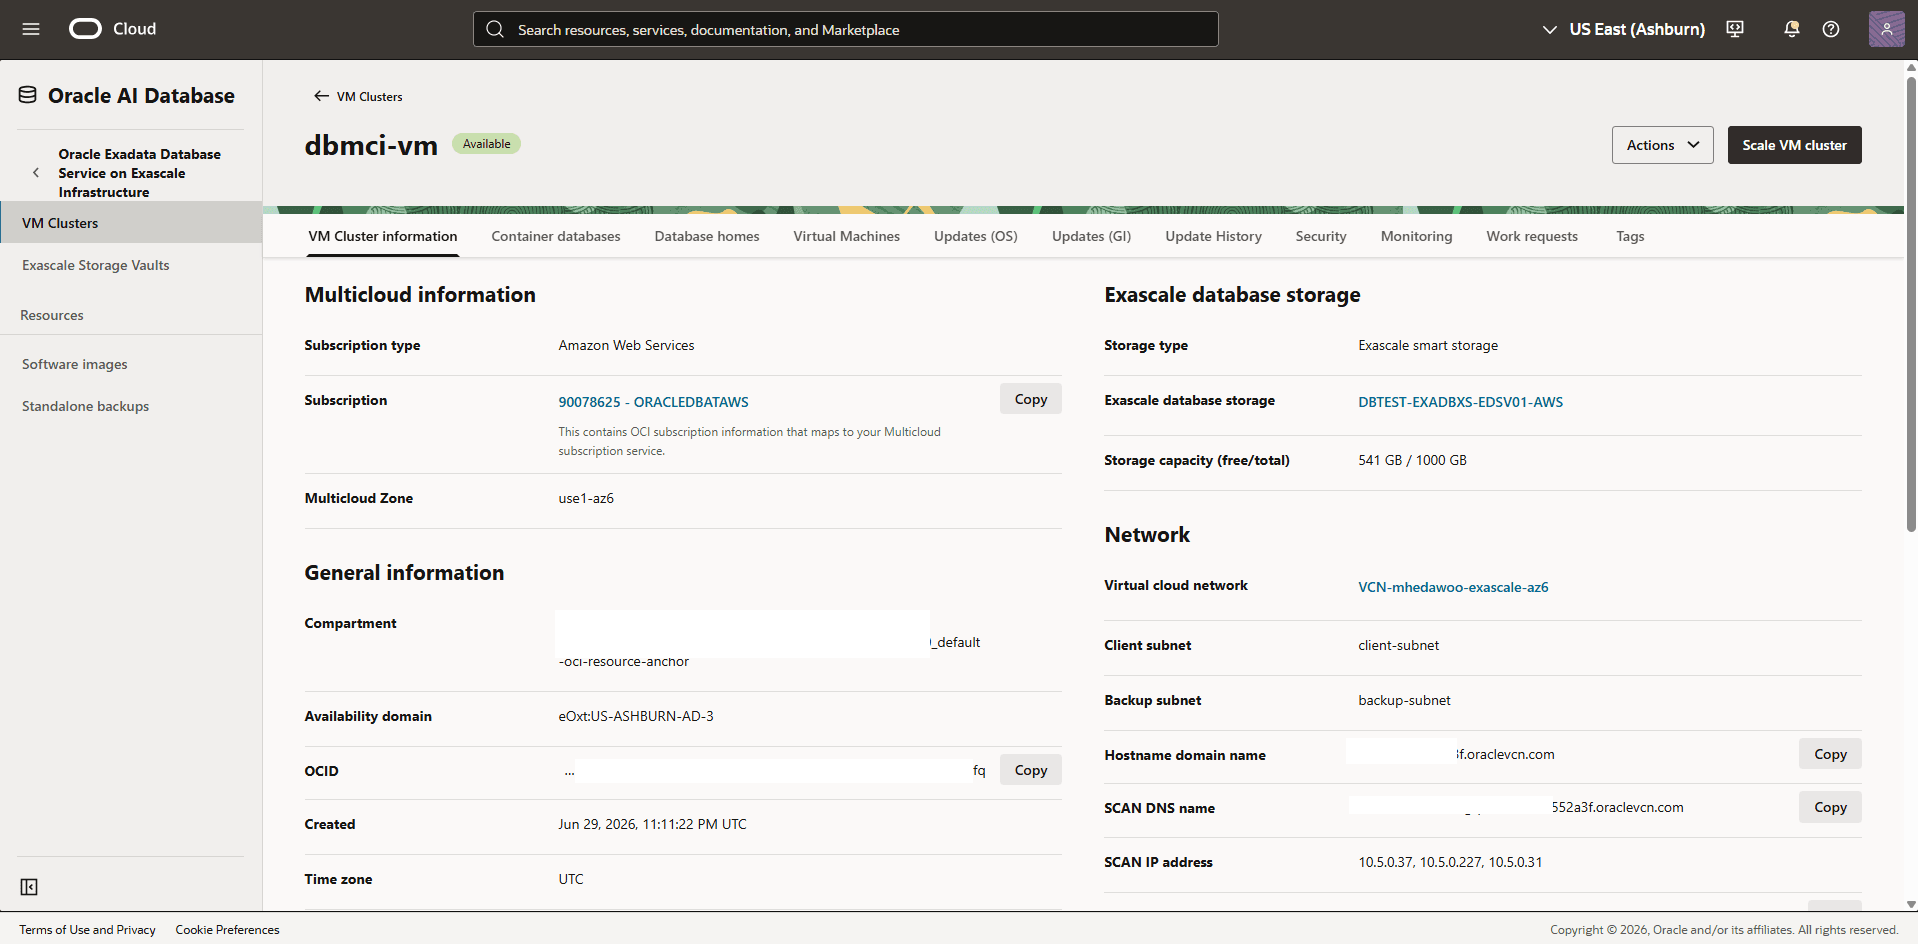Select the Monitoring tab
This screenshot has height=944, width=1918.
1416,236
